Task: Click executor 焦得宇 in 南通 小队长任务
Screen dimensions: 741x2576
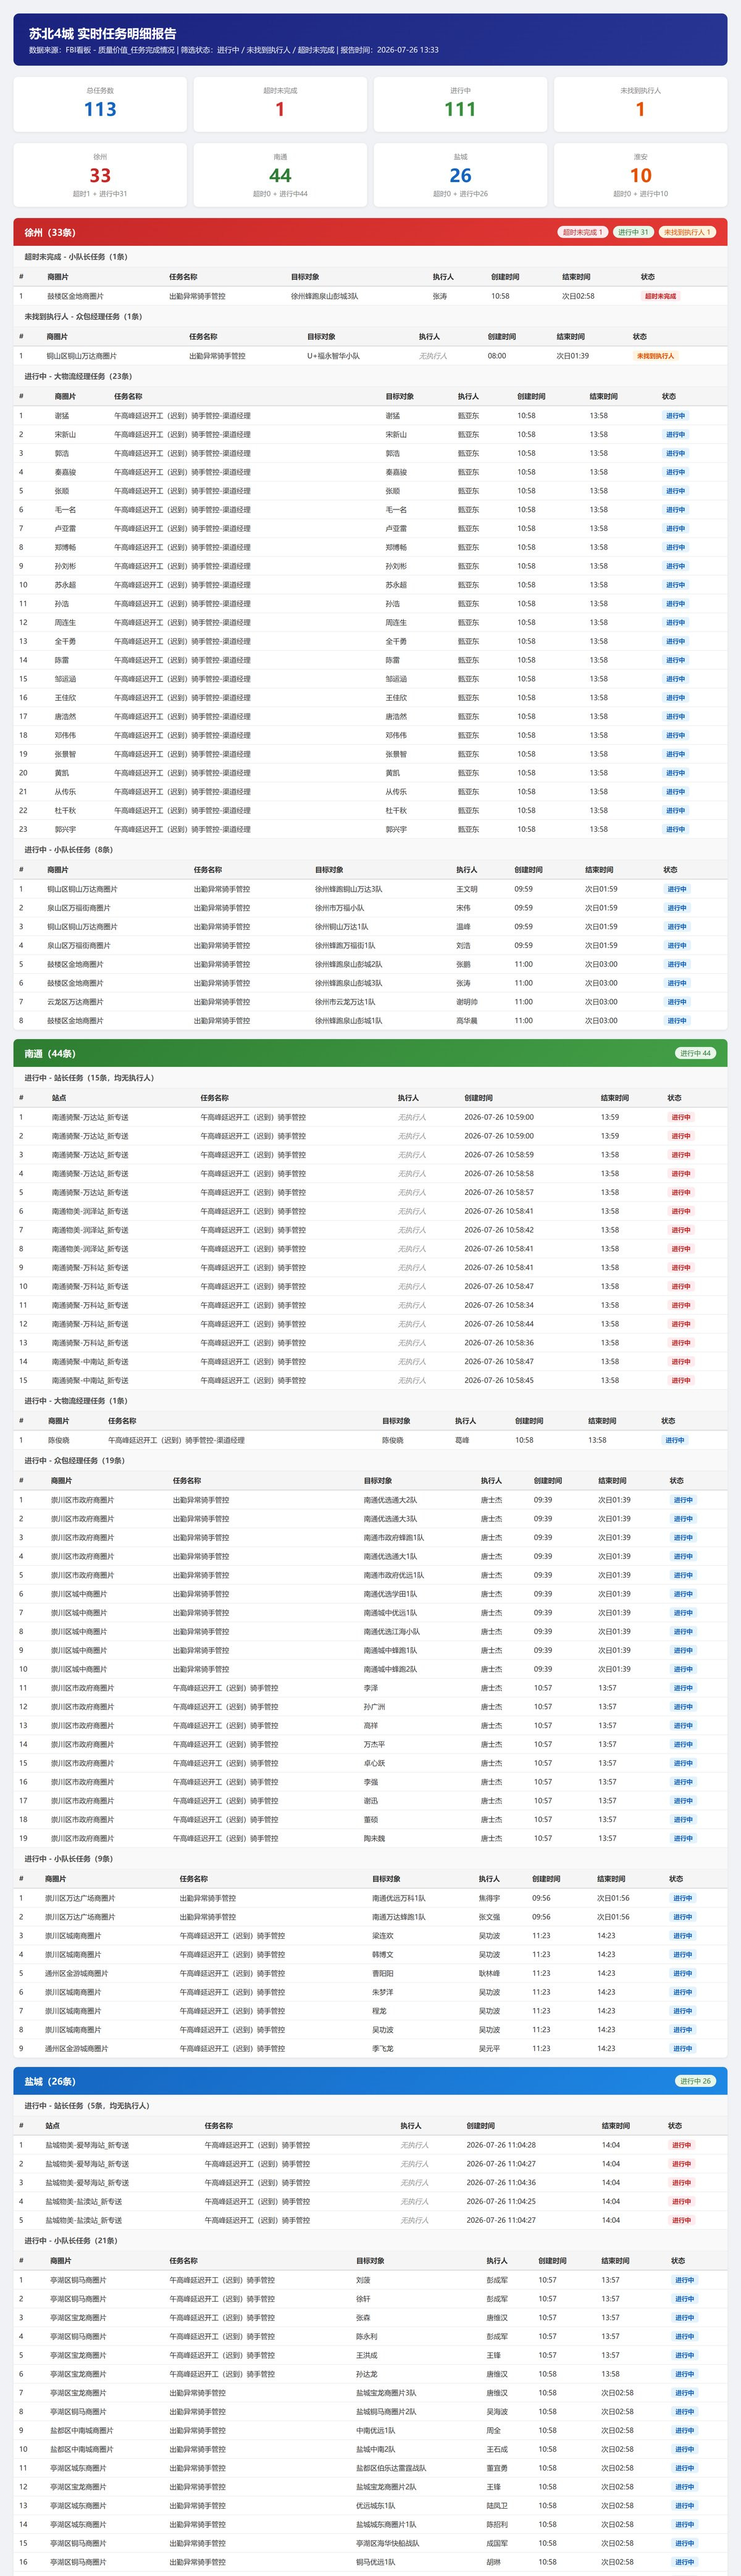Action: click(489, 1898)
